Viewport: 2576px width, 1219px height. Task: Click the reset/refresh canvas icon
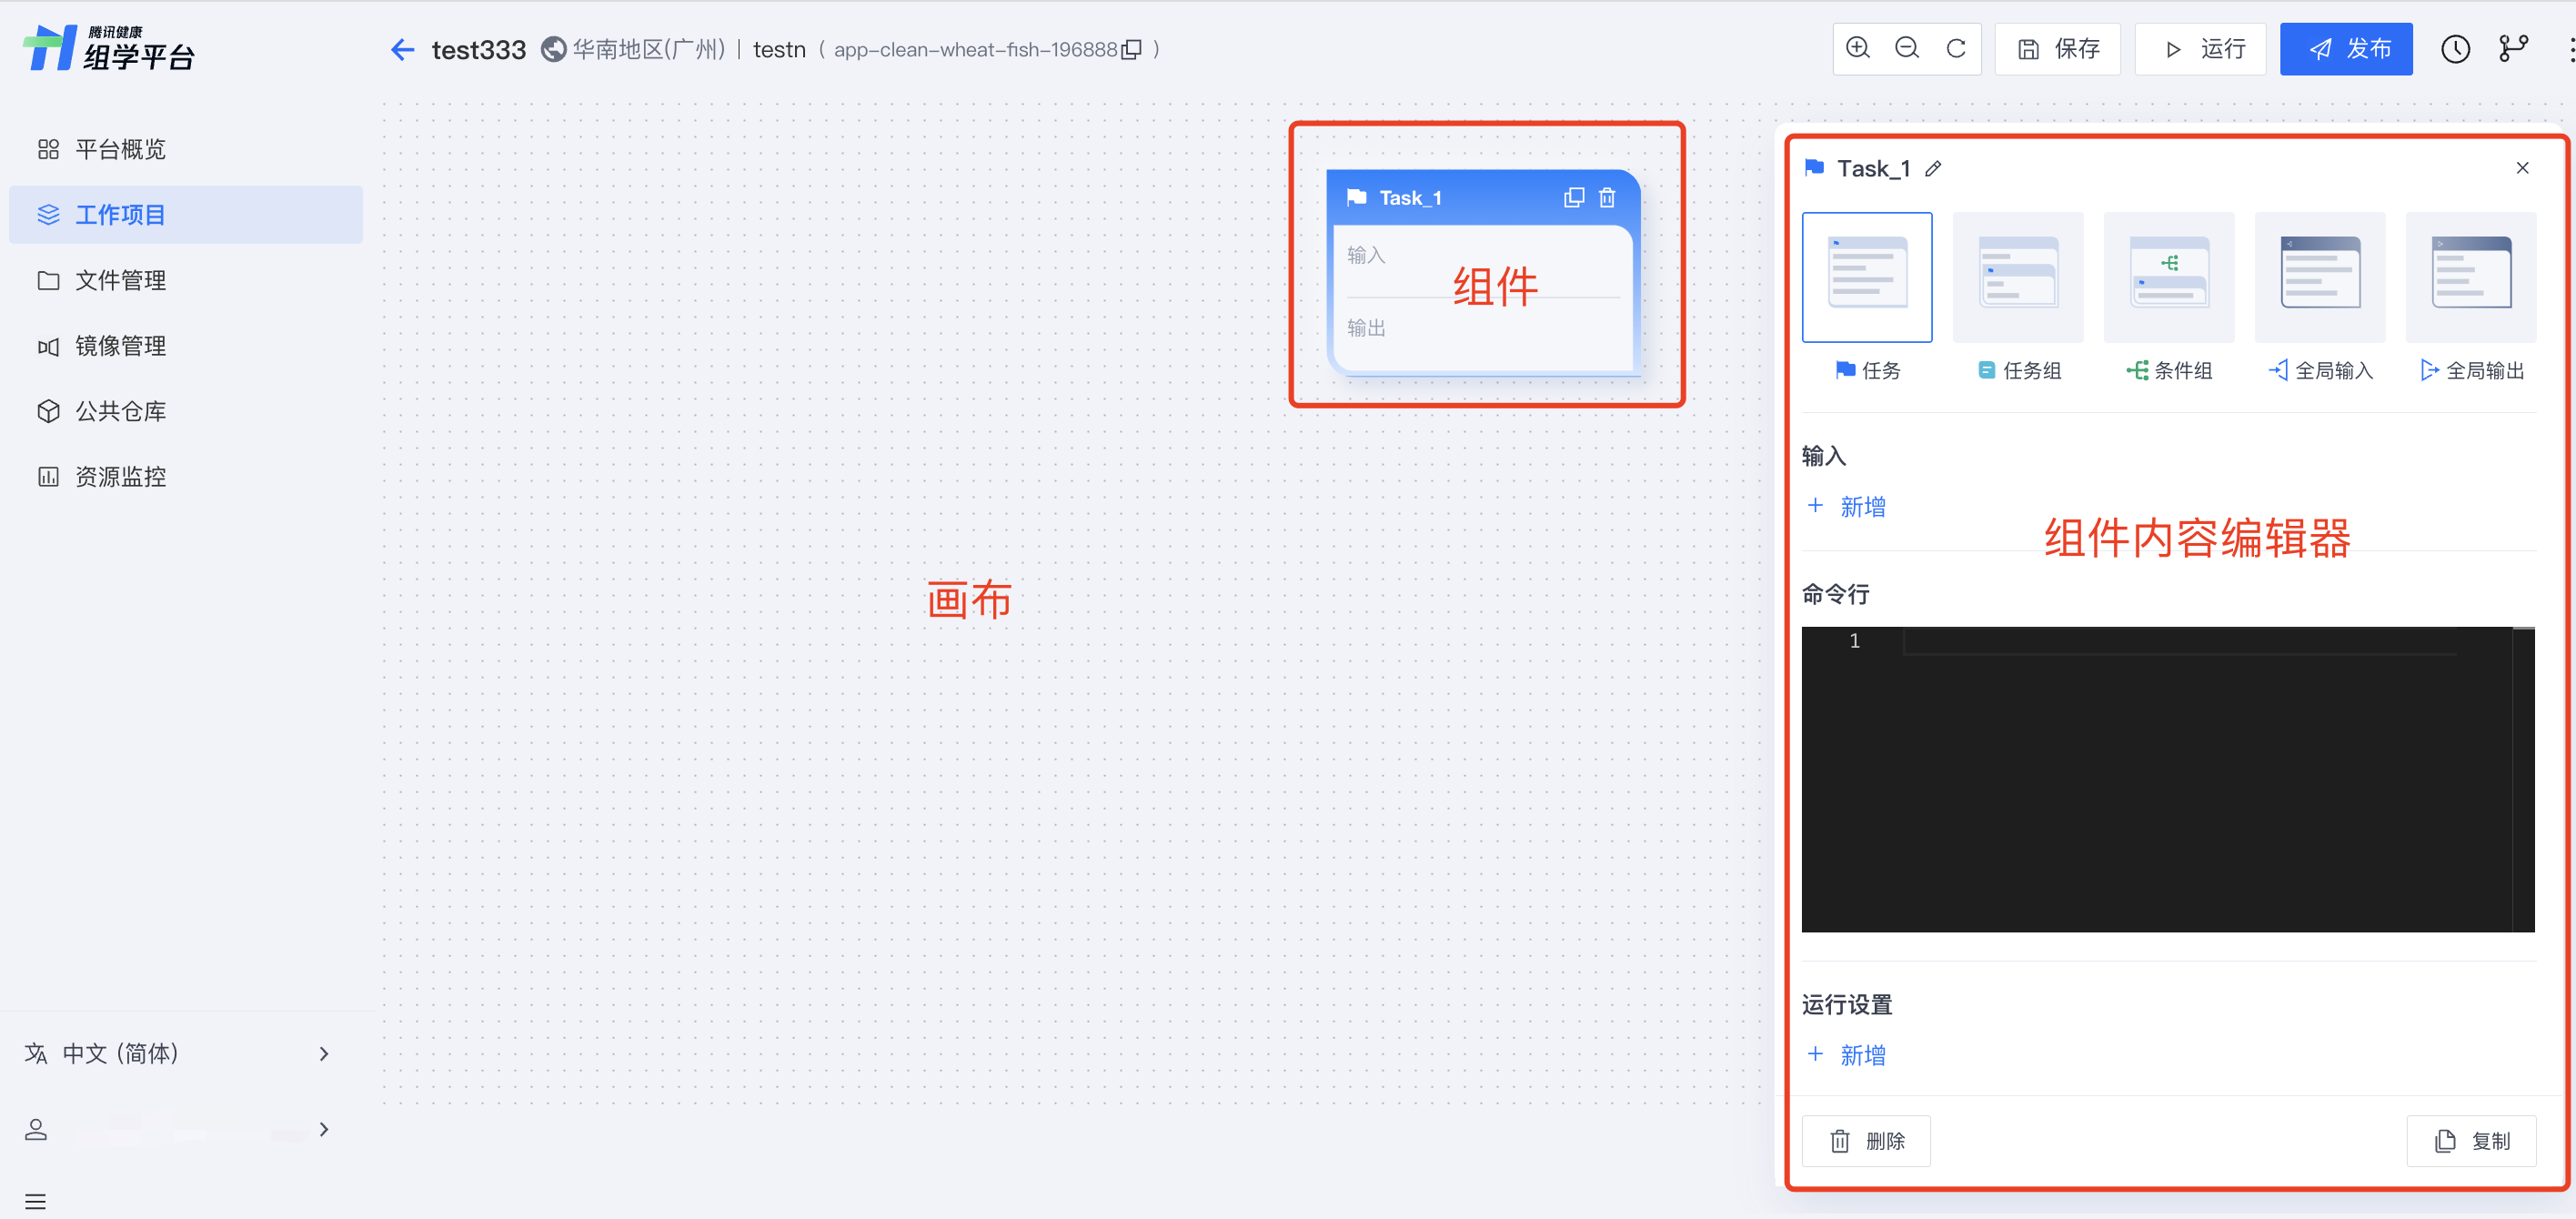(x=1956, y=48)
